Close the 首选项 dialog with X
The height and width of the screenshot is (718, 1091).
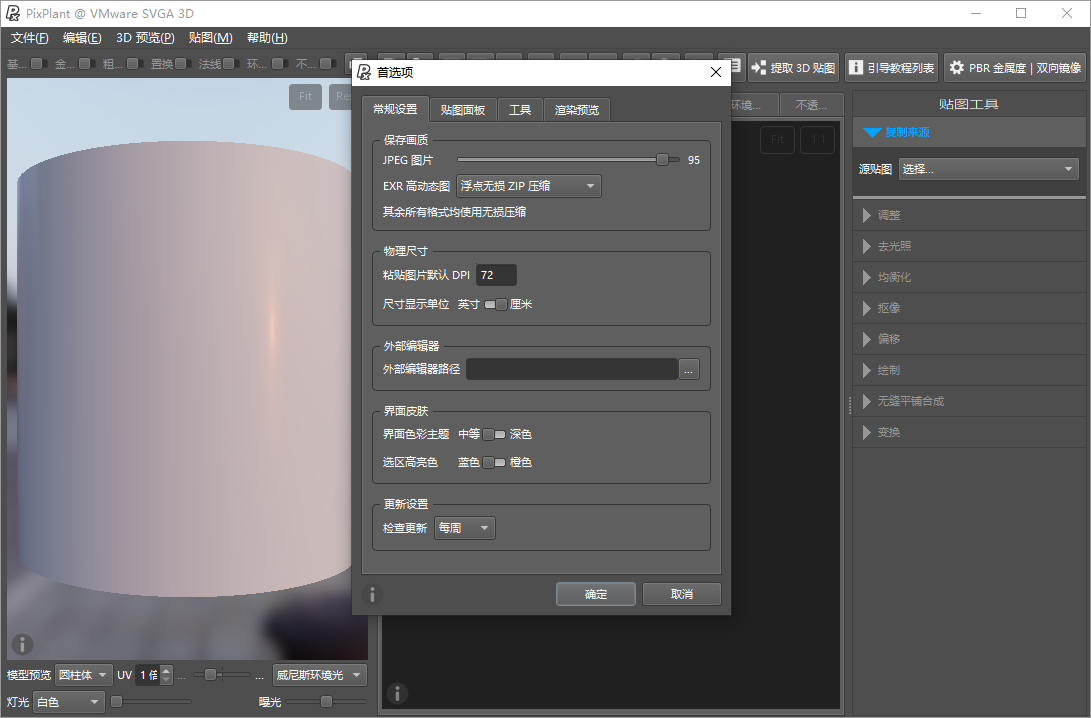[x=715, y=72]
